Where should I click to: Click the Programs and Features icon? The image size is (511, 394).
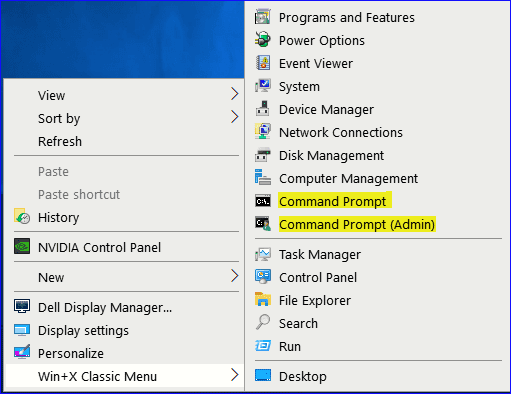coord(263,17)
